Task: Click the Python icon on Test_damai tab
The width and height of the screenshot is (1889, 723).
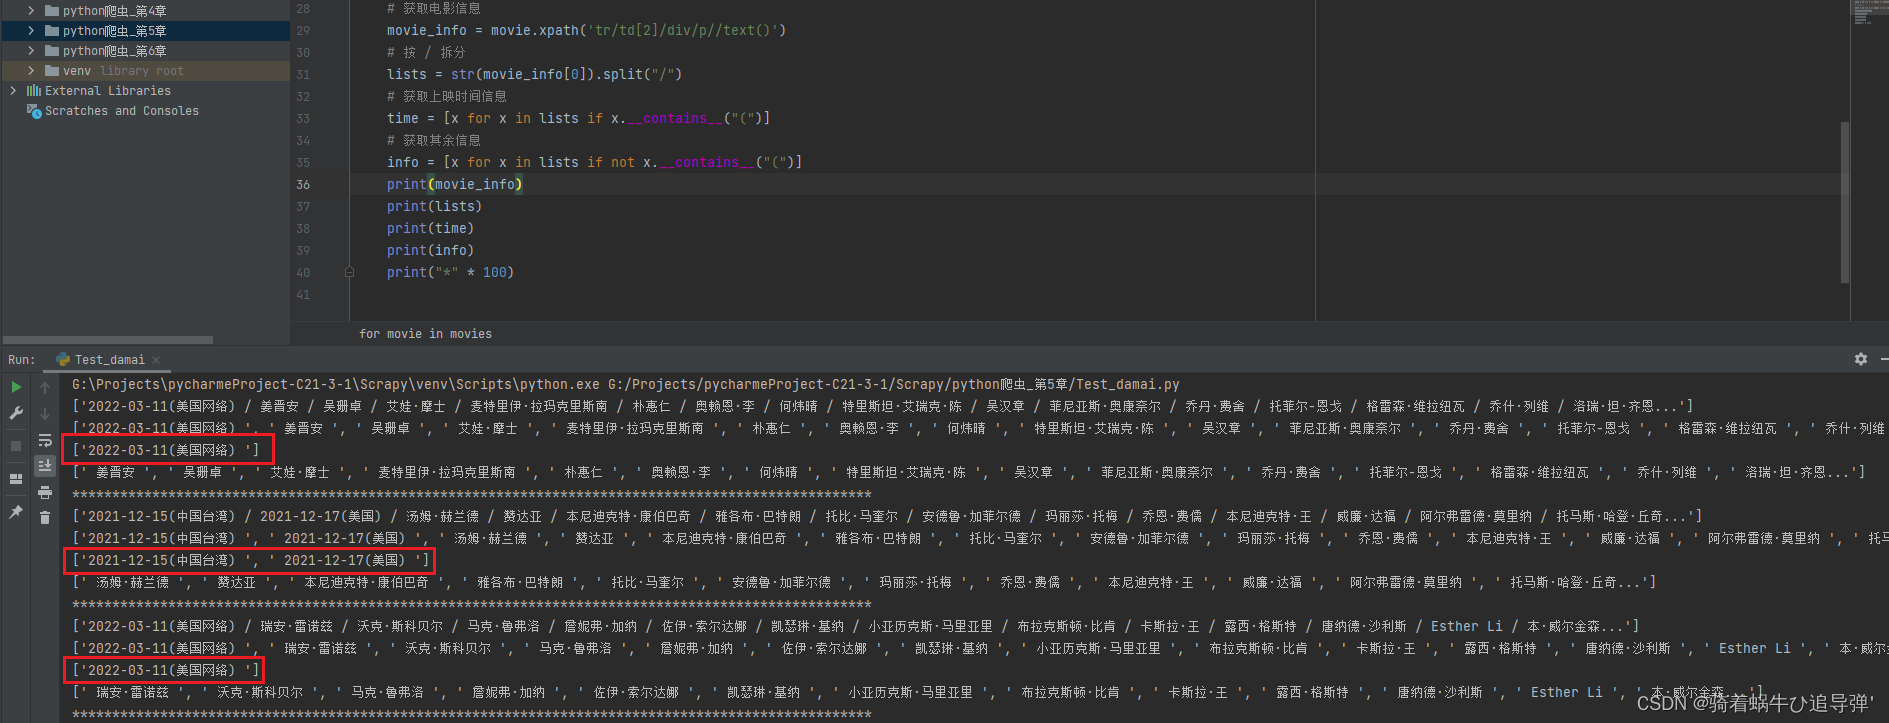Action: coord(63,360)
